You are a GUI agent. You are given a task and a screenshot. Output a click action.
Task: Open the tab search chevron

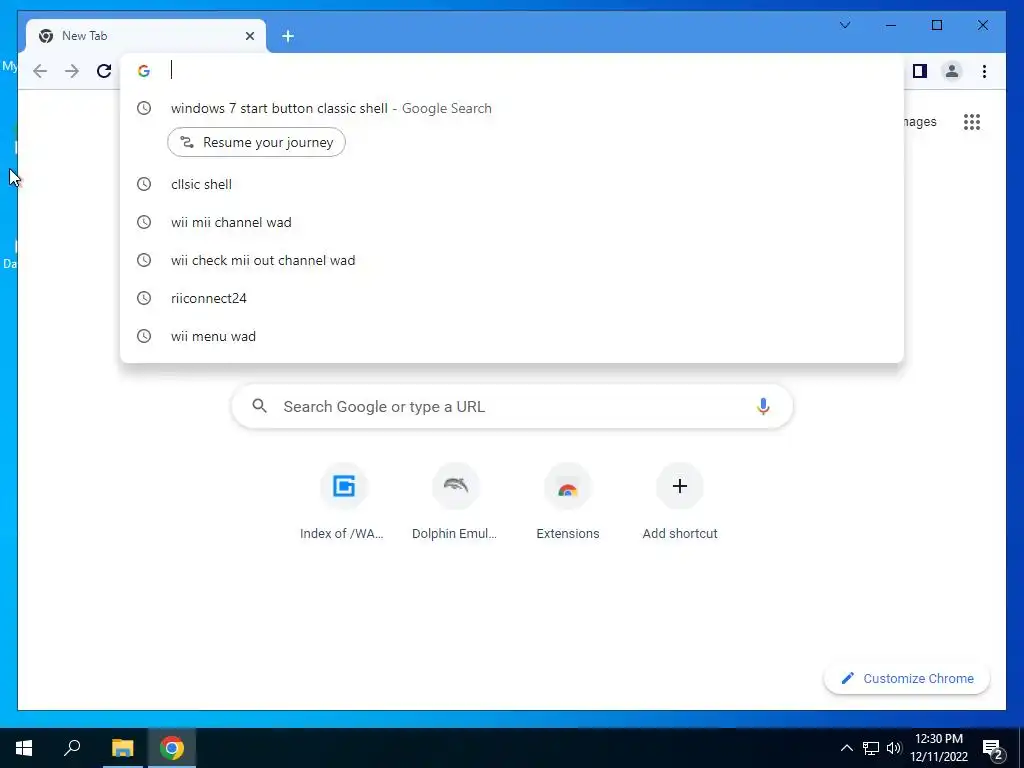click(844, 25)
